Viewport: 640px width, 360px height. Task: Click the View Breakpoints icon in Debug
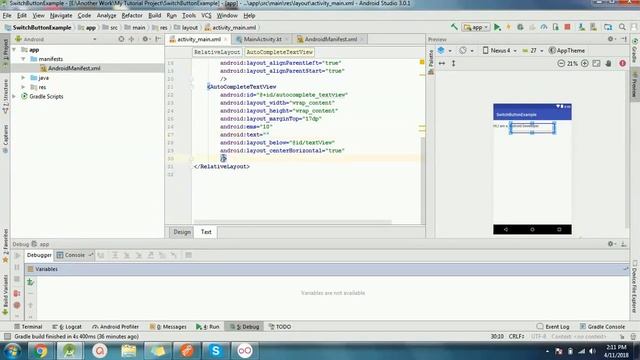(x=17, y=293)
